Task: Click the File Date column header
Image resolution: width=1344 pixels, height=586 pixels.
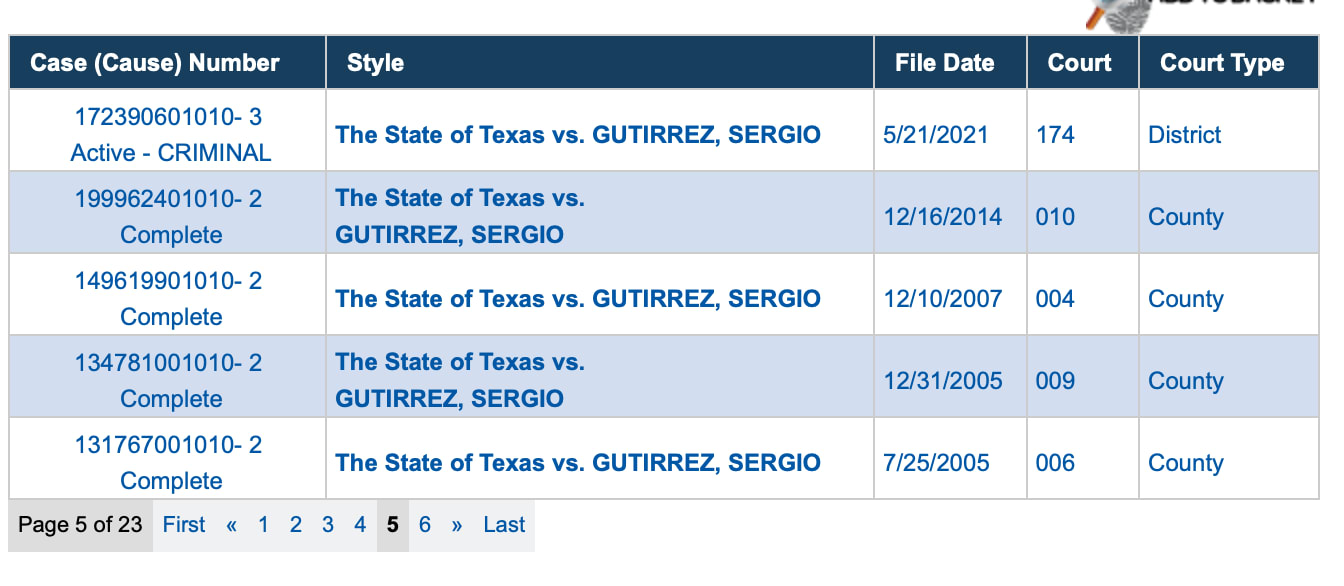Action: coord(944,63)
